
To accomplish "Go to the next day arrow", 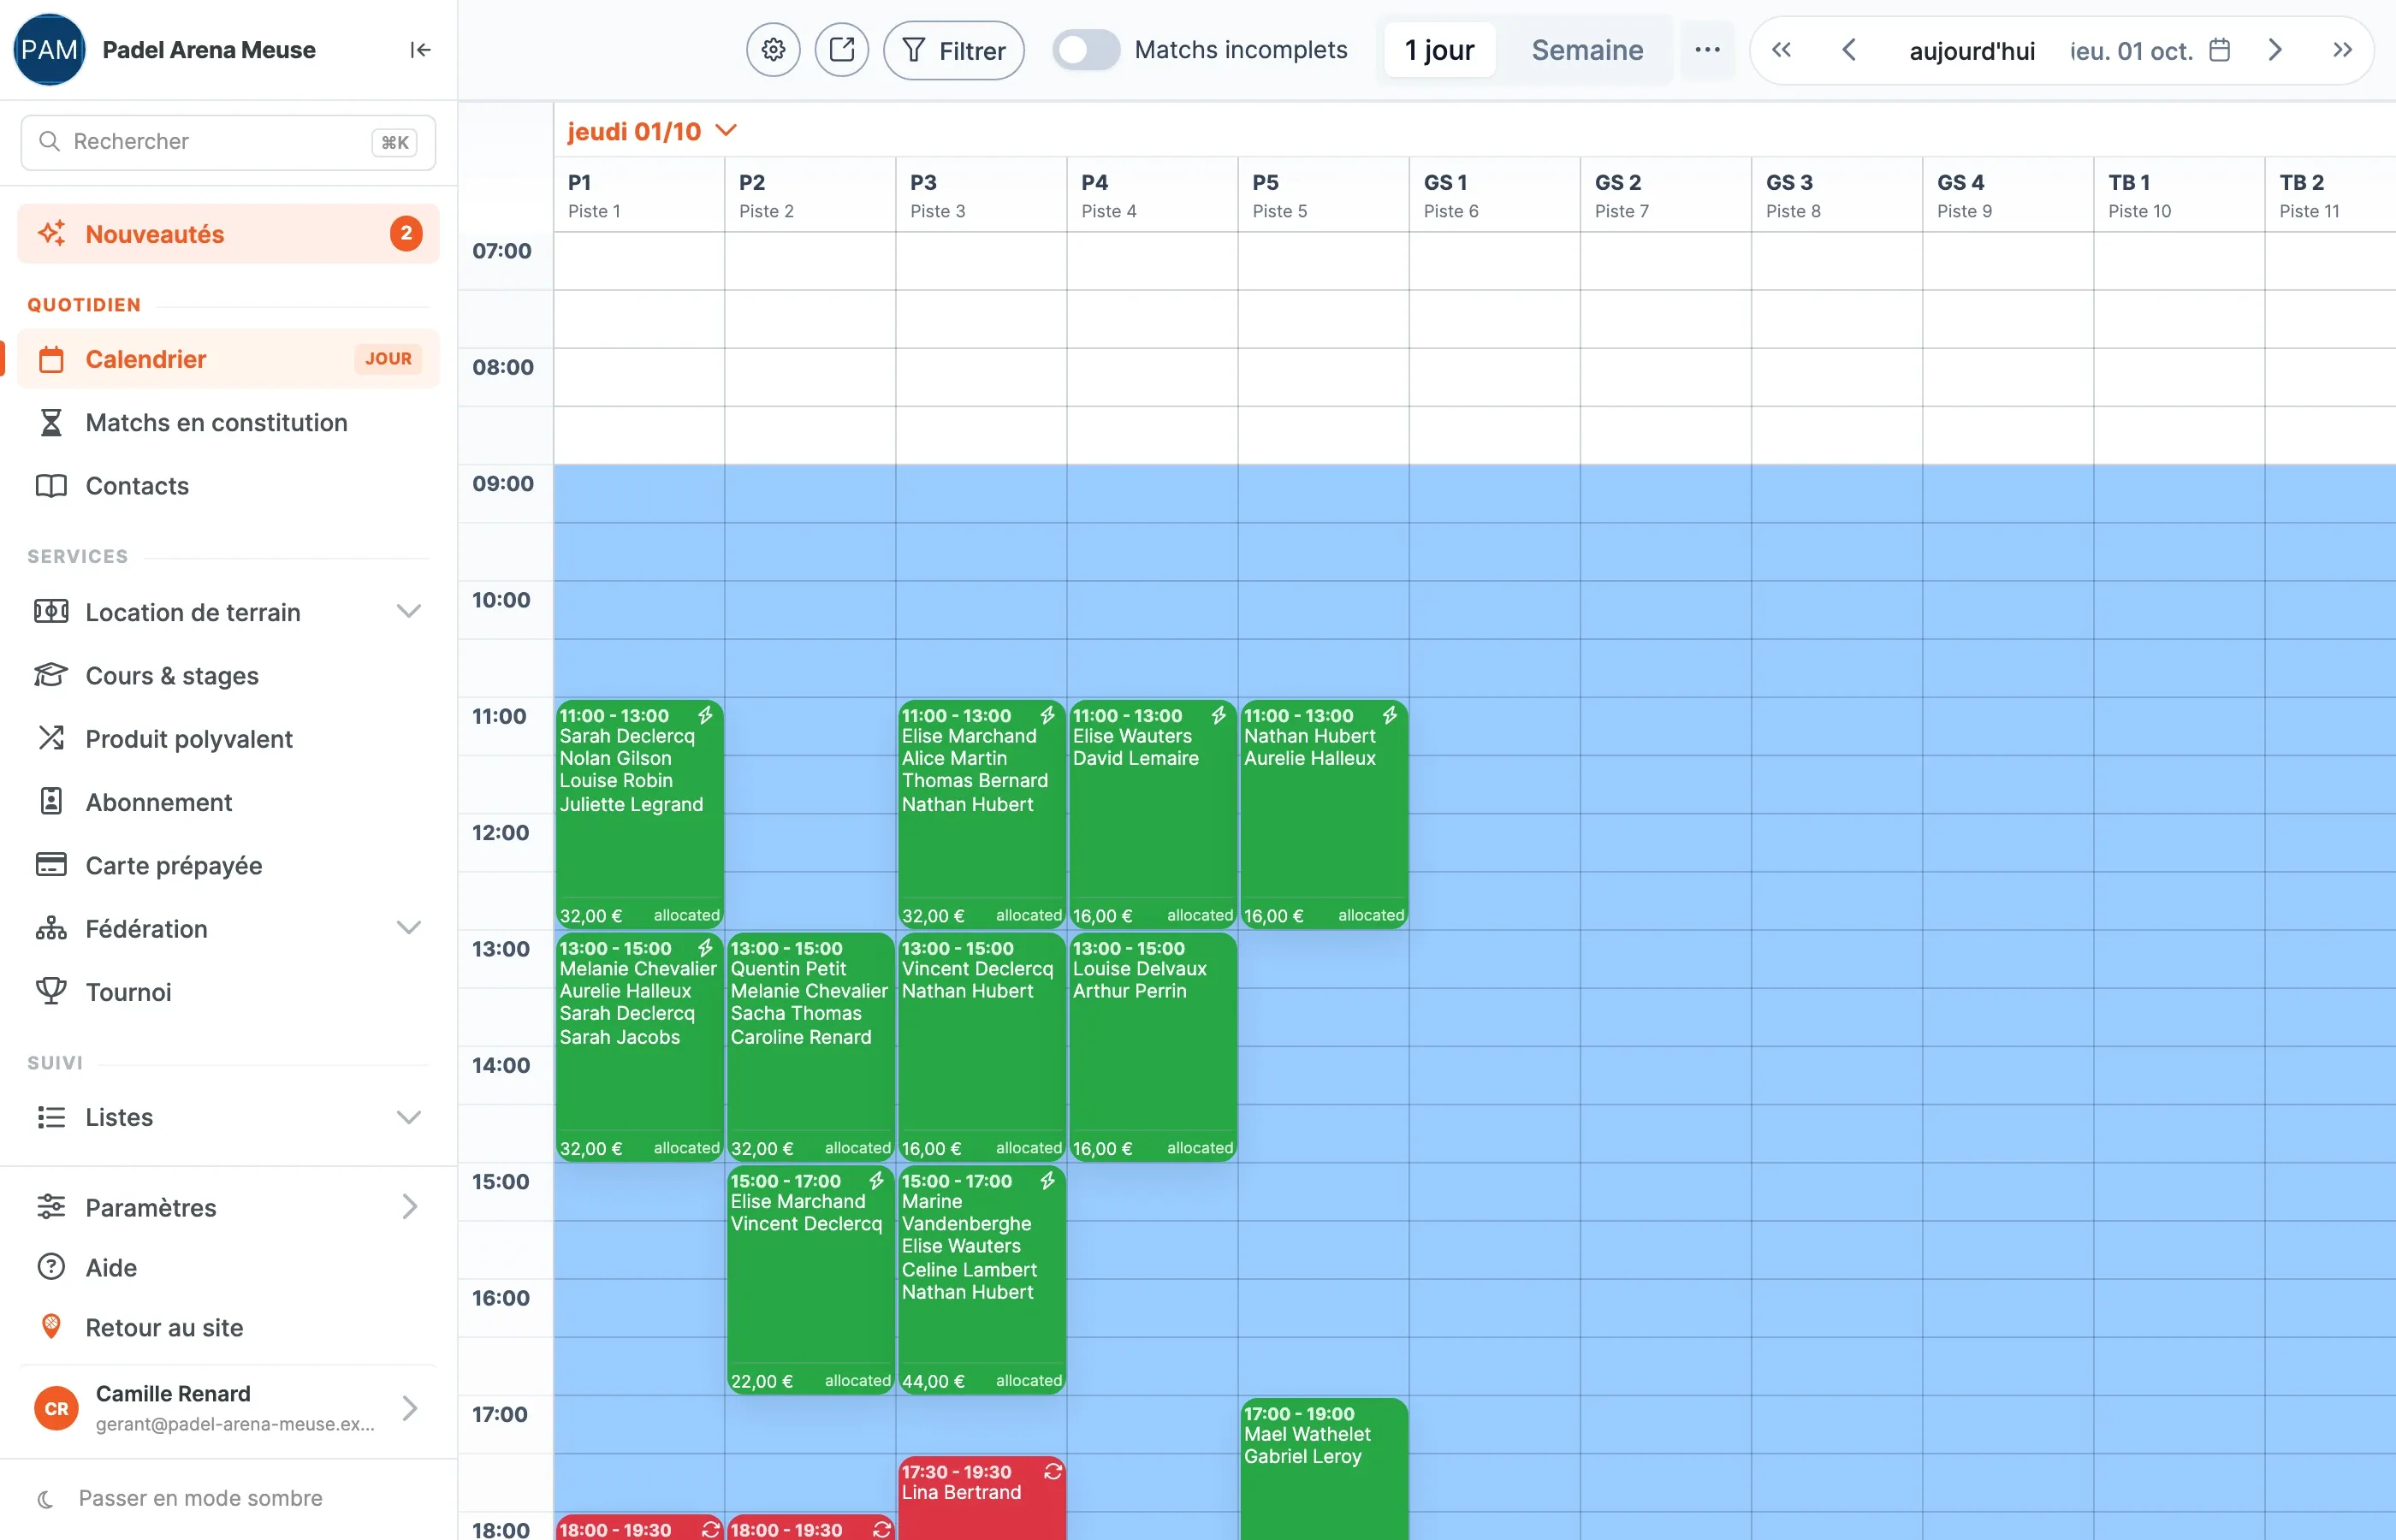I will (2274, 50).
